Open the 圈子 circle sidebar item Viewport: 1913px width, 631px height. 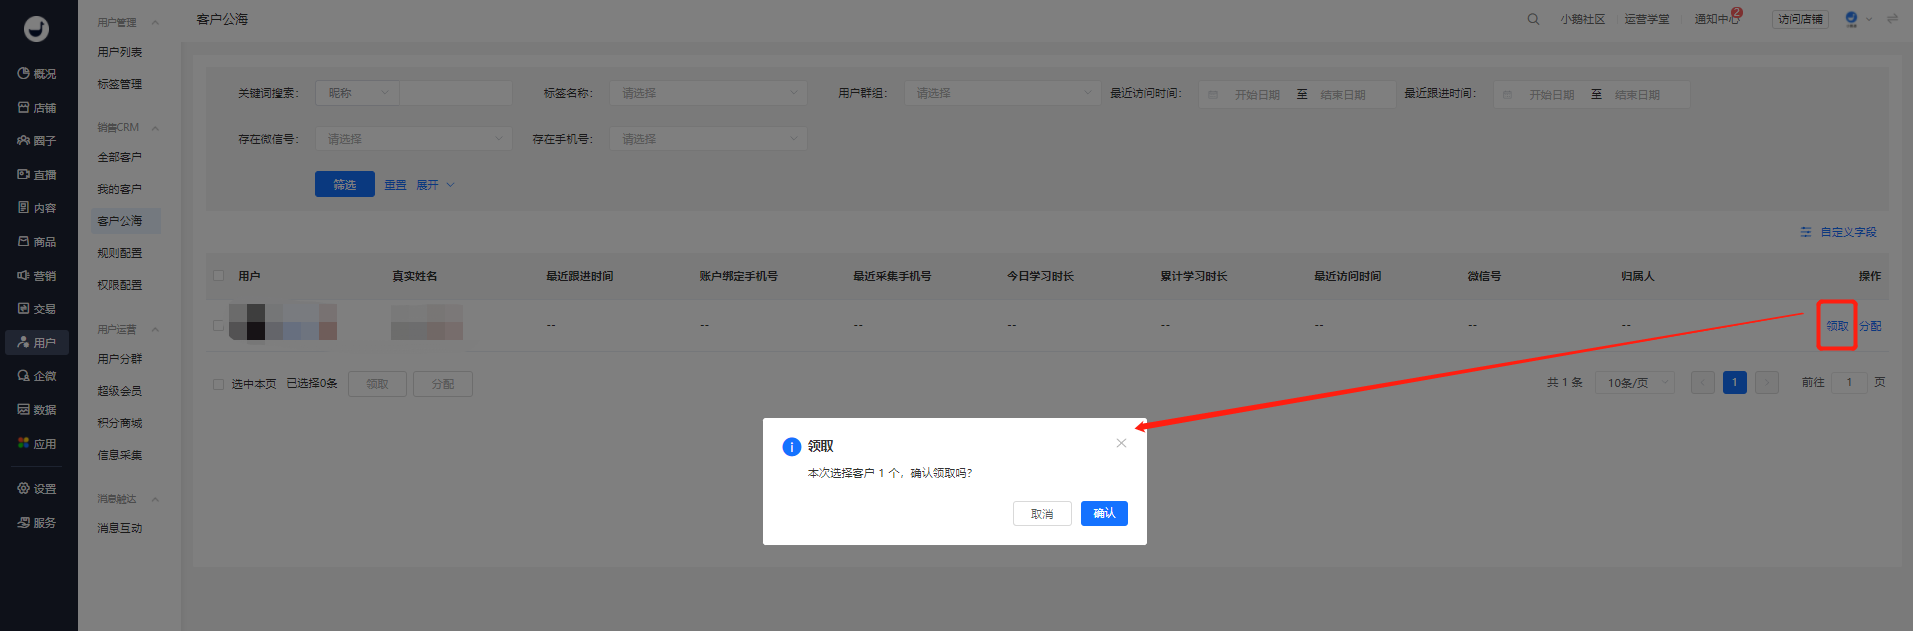coord(38,141)
